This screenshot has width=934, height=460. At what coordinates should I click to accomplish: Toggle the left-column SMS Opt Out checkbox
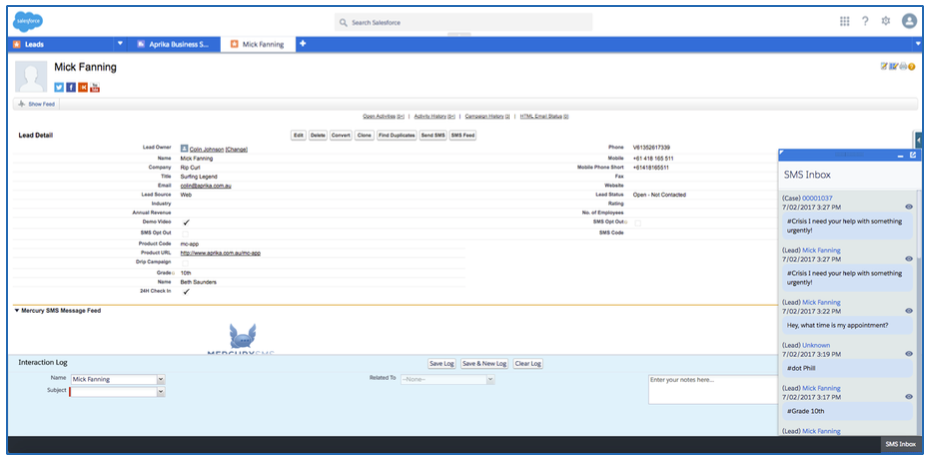pos(185,234)
